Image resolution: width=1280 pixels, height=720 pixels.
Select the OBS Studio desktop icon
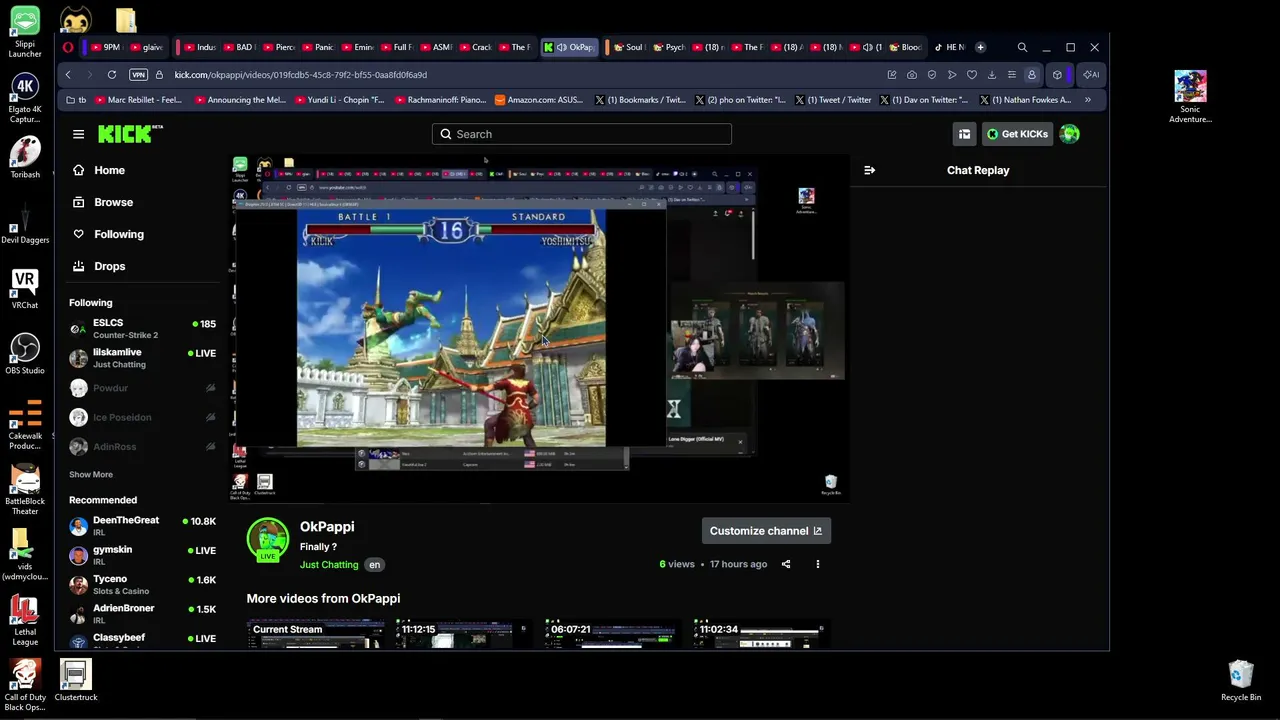[x=25, y=354]
